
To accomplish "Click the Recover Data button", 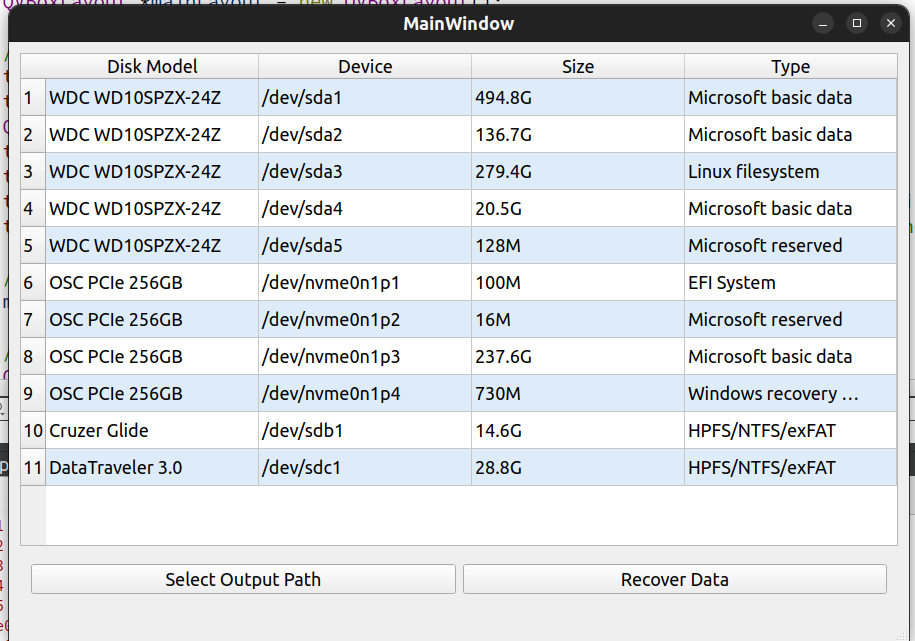I will [674, 579].
